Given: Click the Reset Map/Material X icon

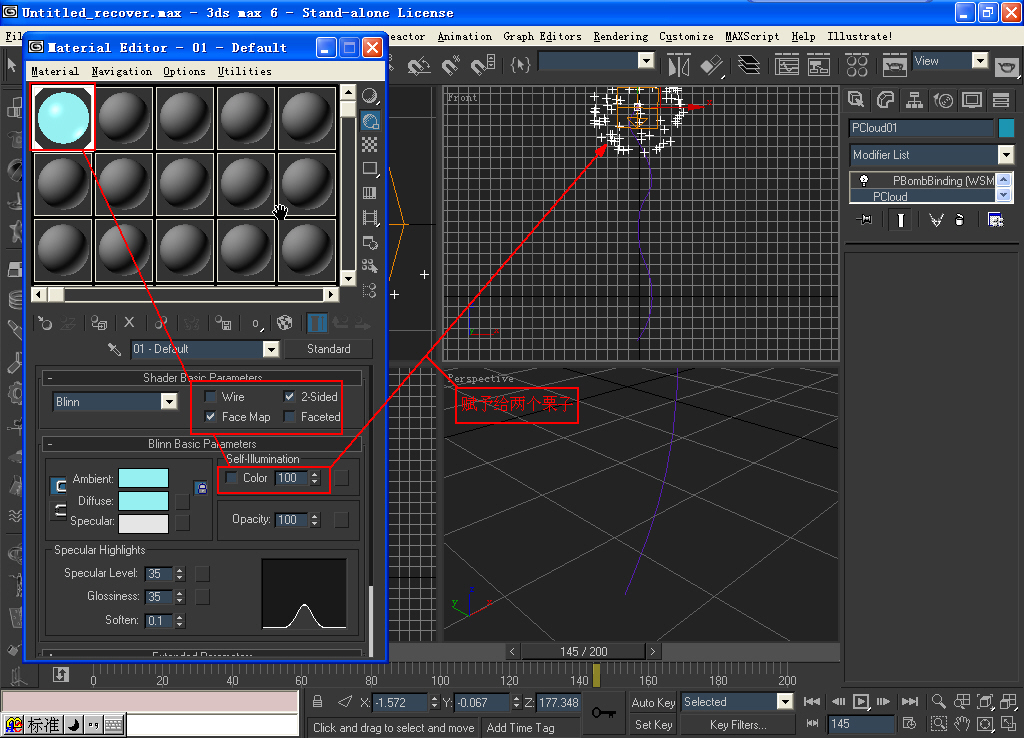Looking at the screenshot, I should [x=129, y=323].
